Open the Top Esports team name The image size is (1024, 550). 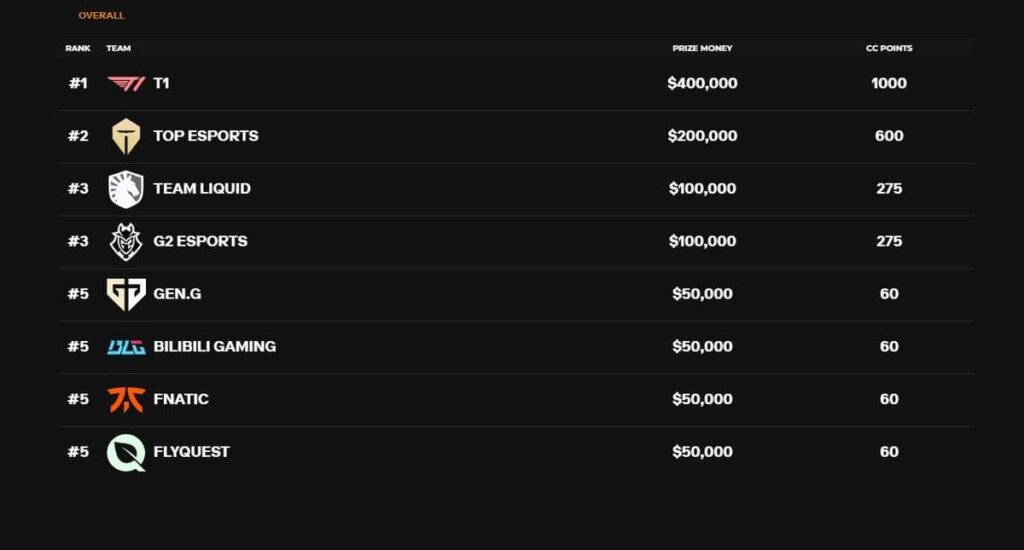coord(205,136)
